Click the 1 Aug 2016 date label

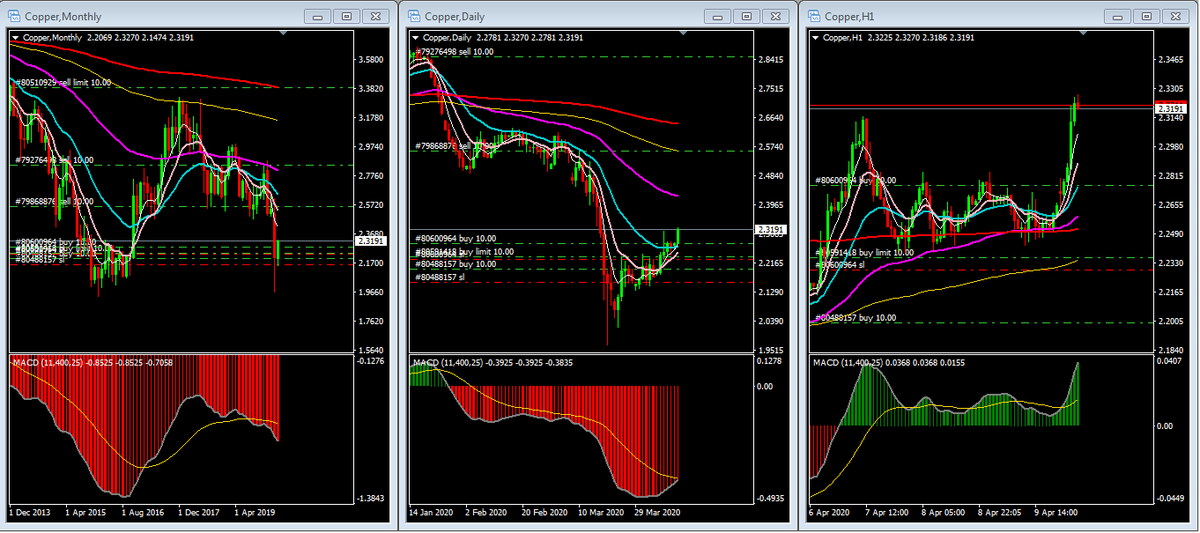[142, 512]
